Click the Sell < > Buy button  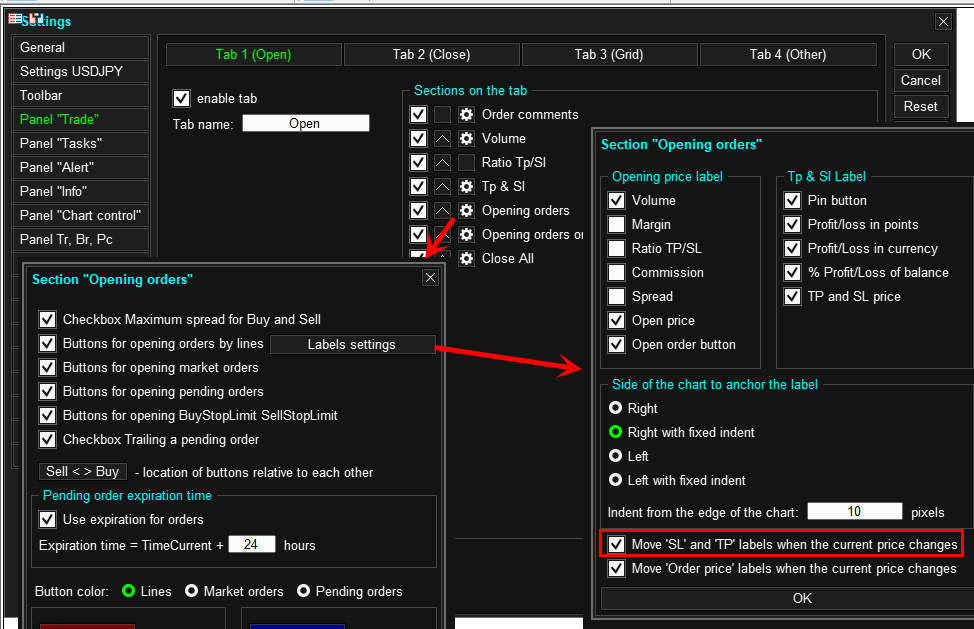pos(83,472)
